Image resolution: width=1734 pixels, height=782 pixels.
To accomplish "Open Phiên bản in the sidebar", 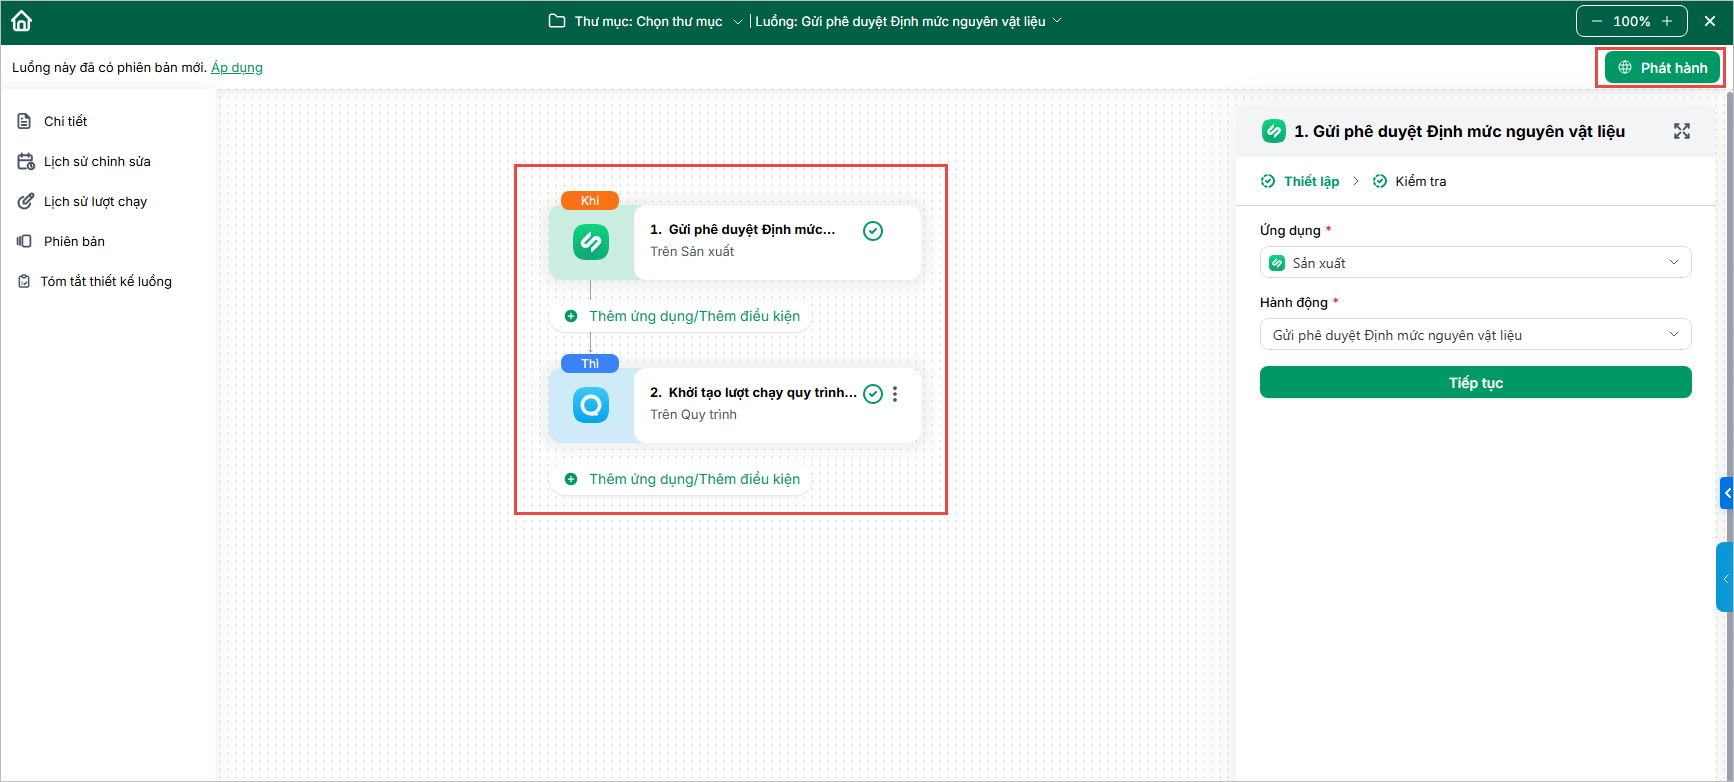I will click(x=74, y=241).
